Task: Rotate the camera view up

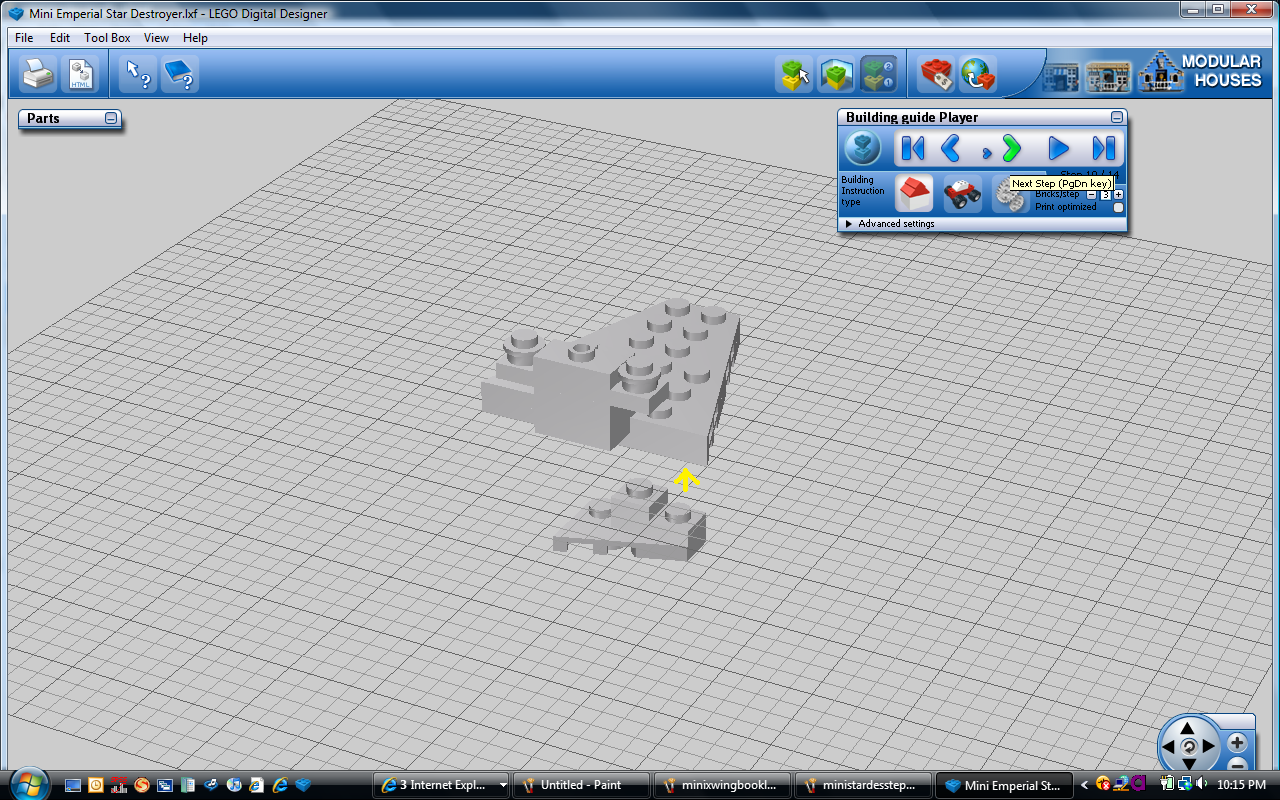Action: click(x=1188, y=728)
